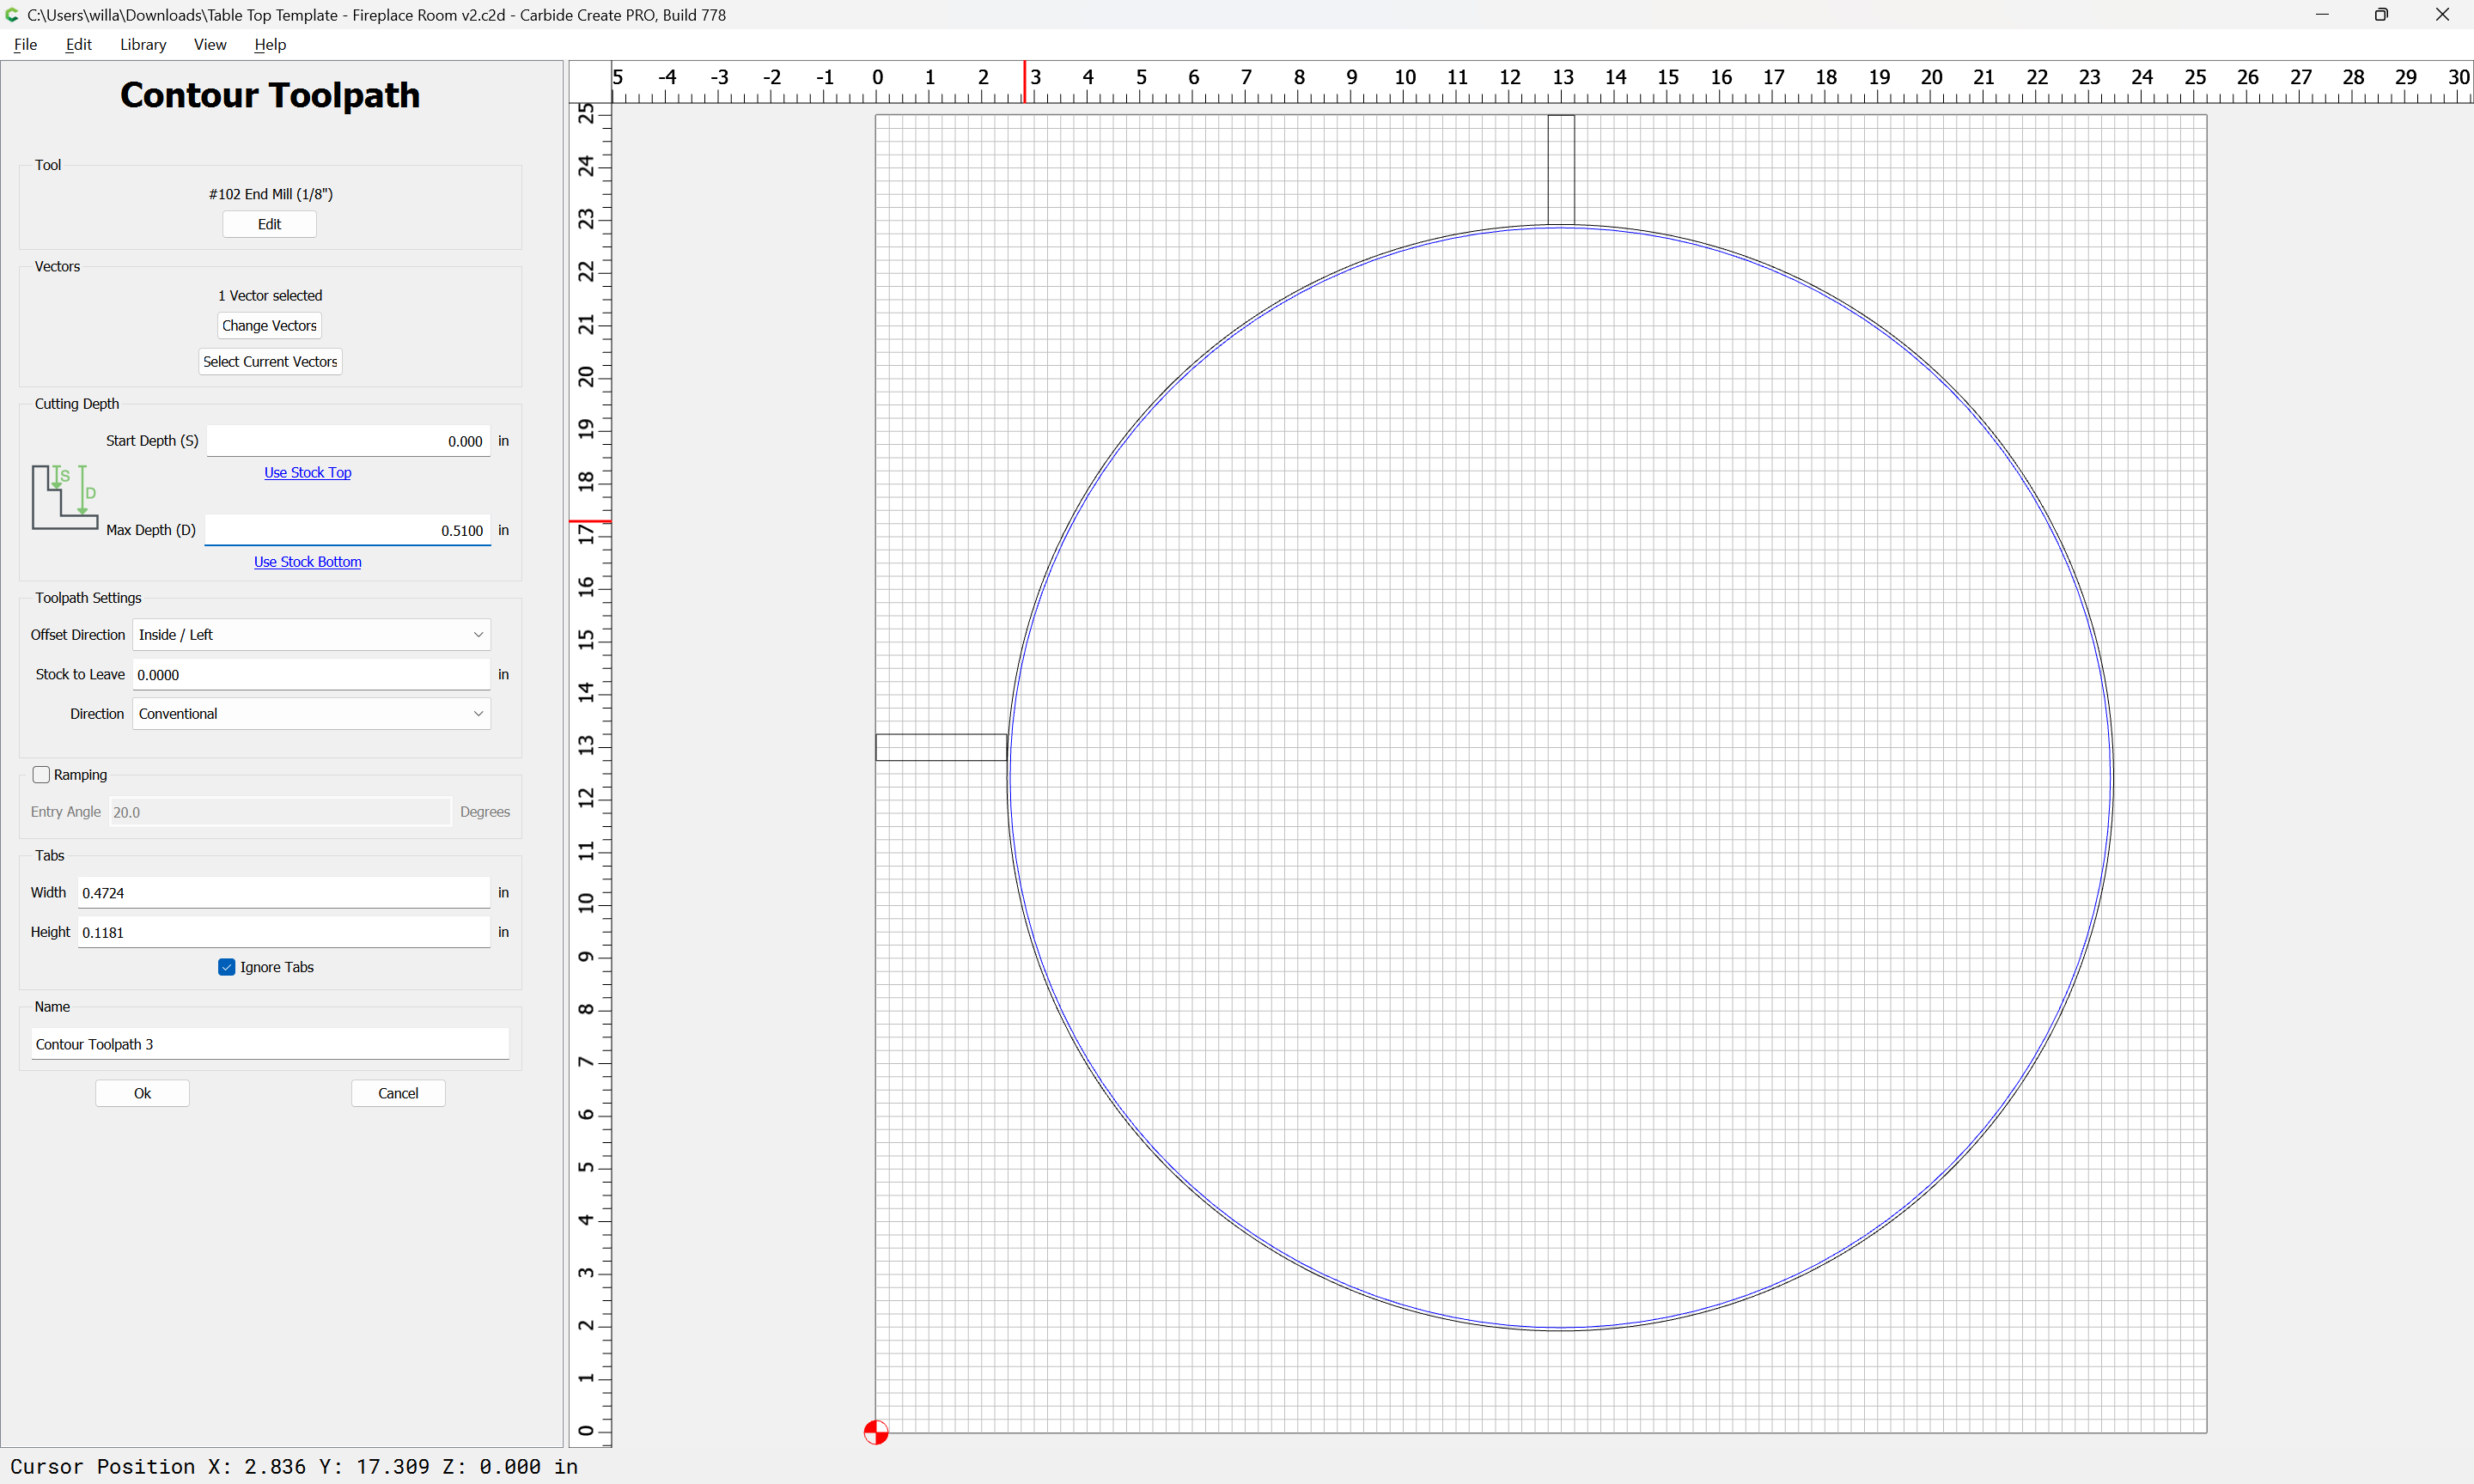Click the toolpath Name field
Screen dimensions: 2474x1484
coord(270,1044)
